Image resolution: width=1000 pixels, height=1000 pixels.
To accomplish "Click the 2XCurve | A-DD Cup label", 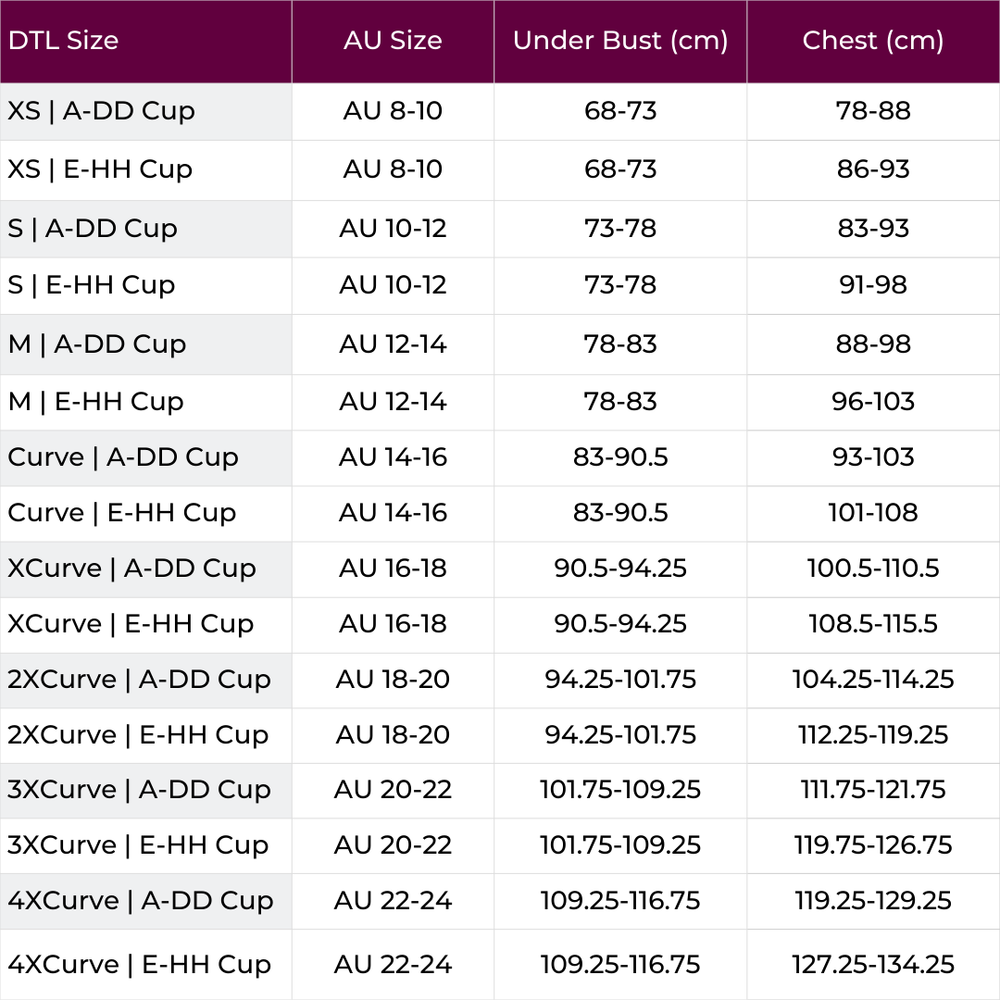I will [139, 680].
